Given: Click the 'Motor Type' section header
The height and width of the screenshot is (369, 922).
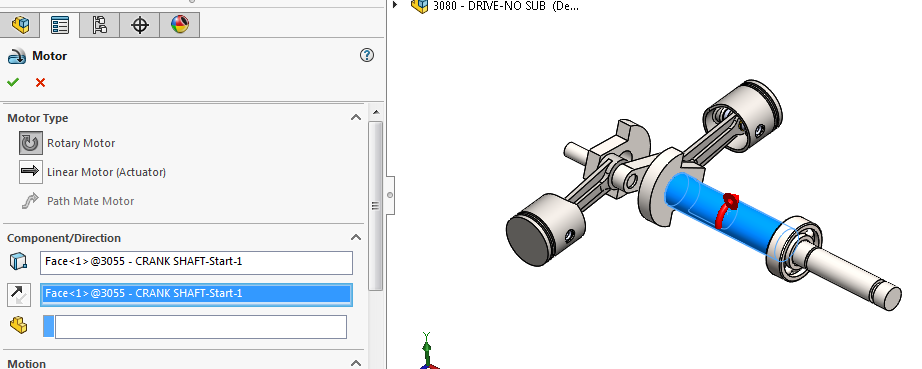Looking at the screenshot, I should [38, 118].
